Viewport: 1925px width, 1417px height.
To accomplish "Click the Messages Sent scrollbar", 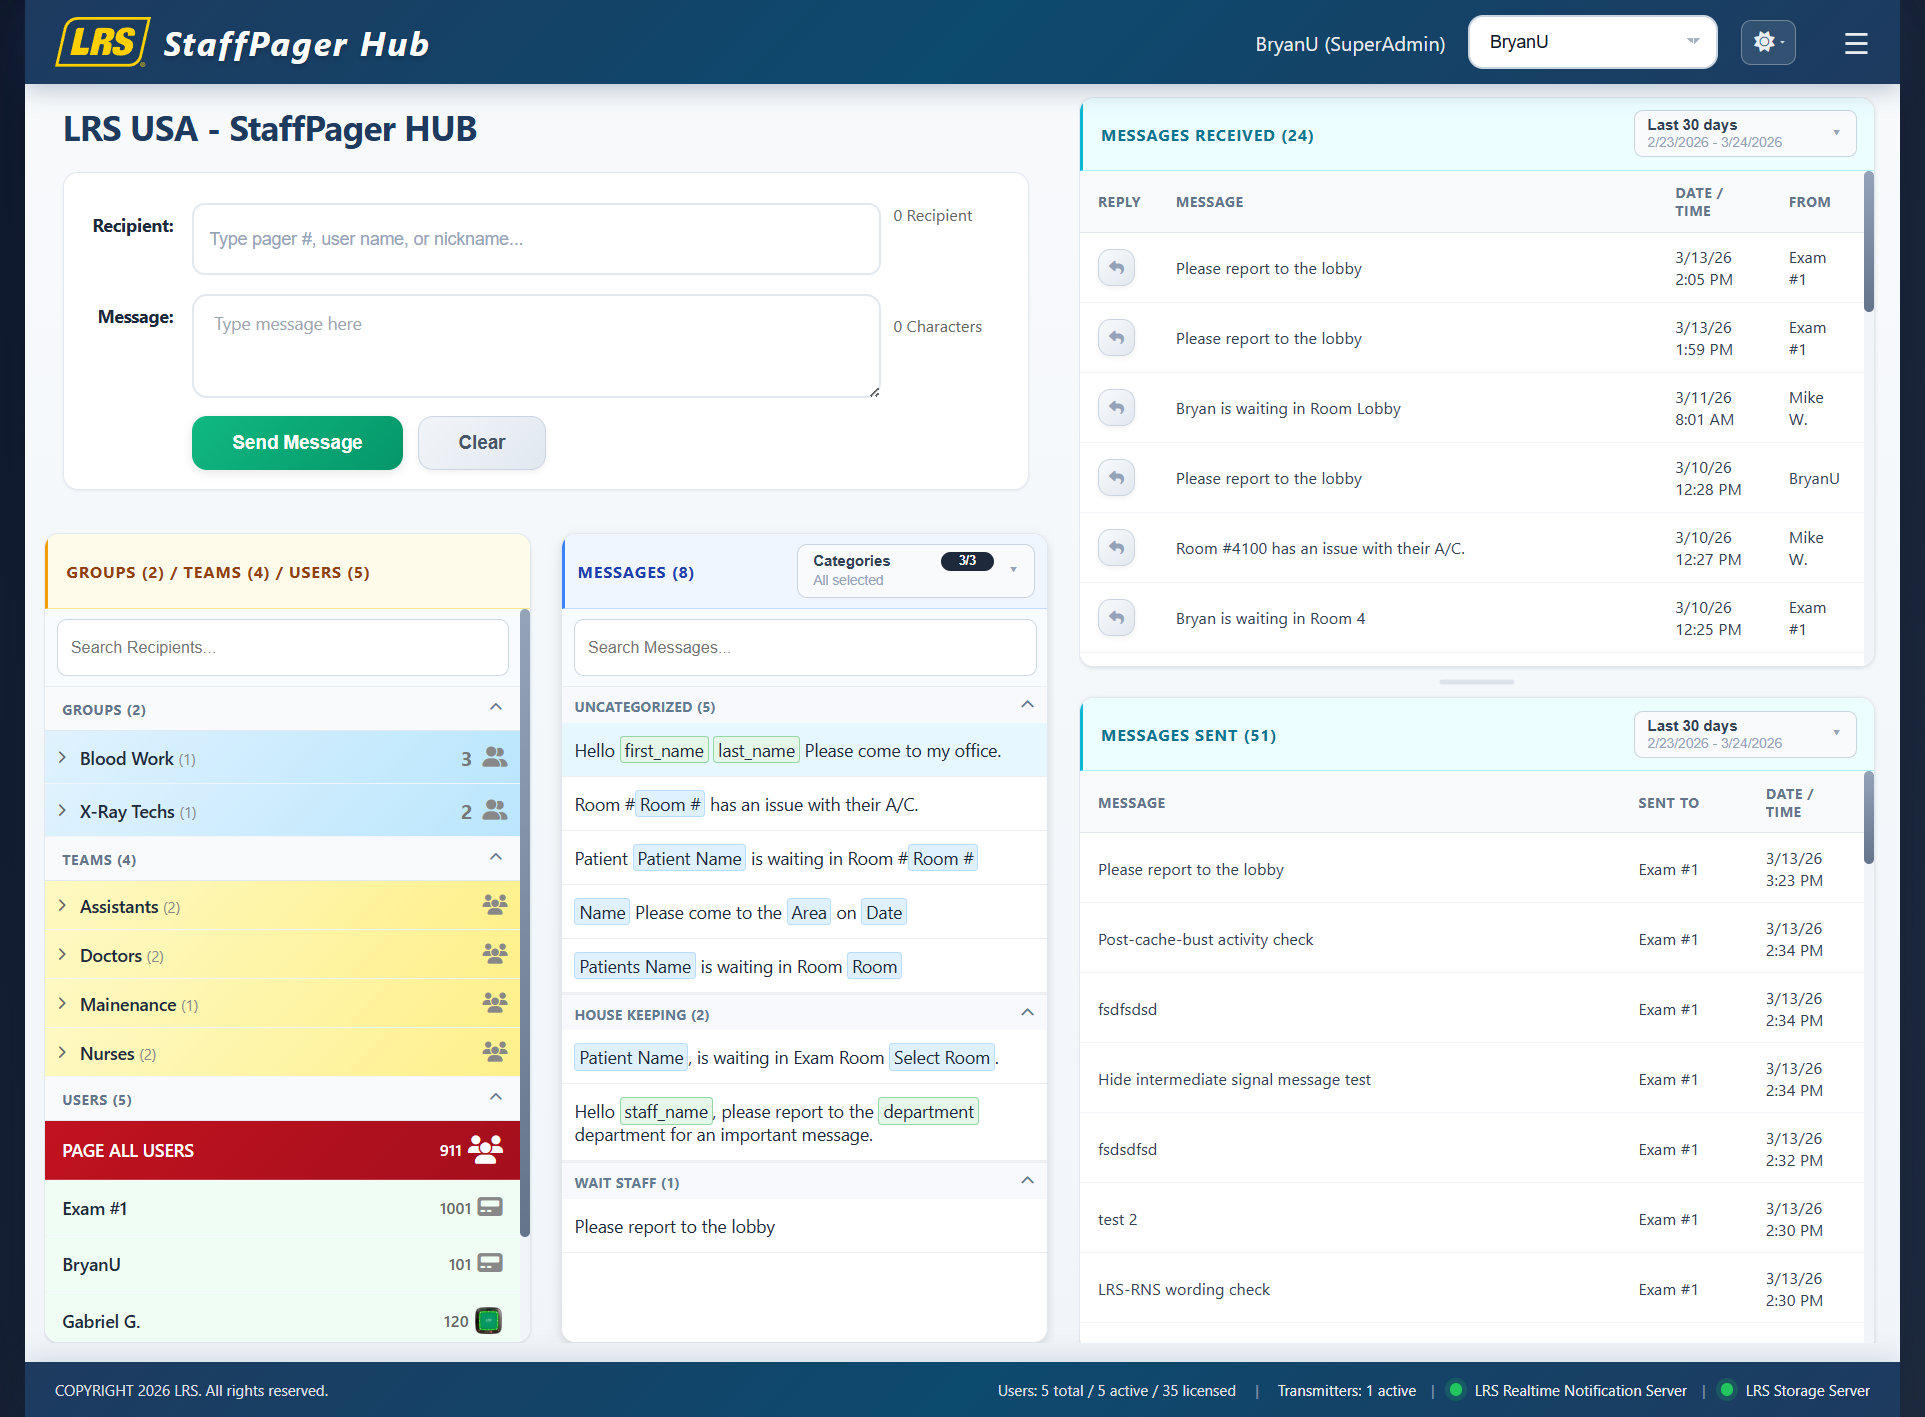I will (1868, 818).
